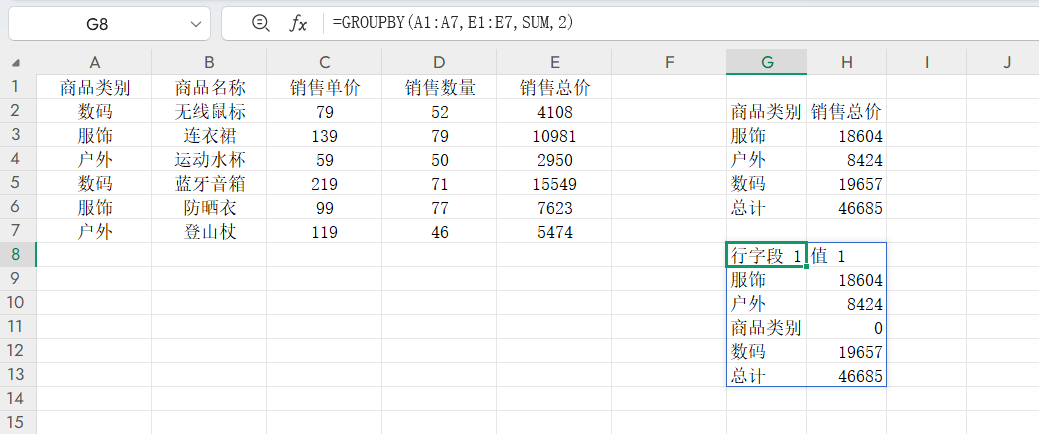Click cell G11 showing 商品类别

(766, 327)
